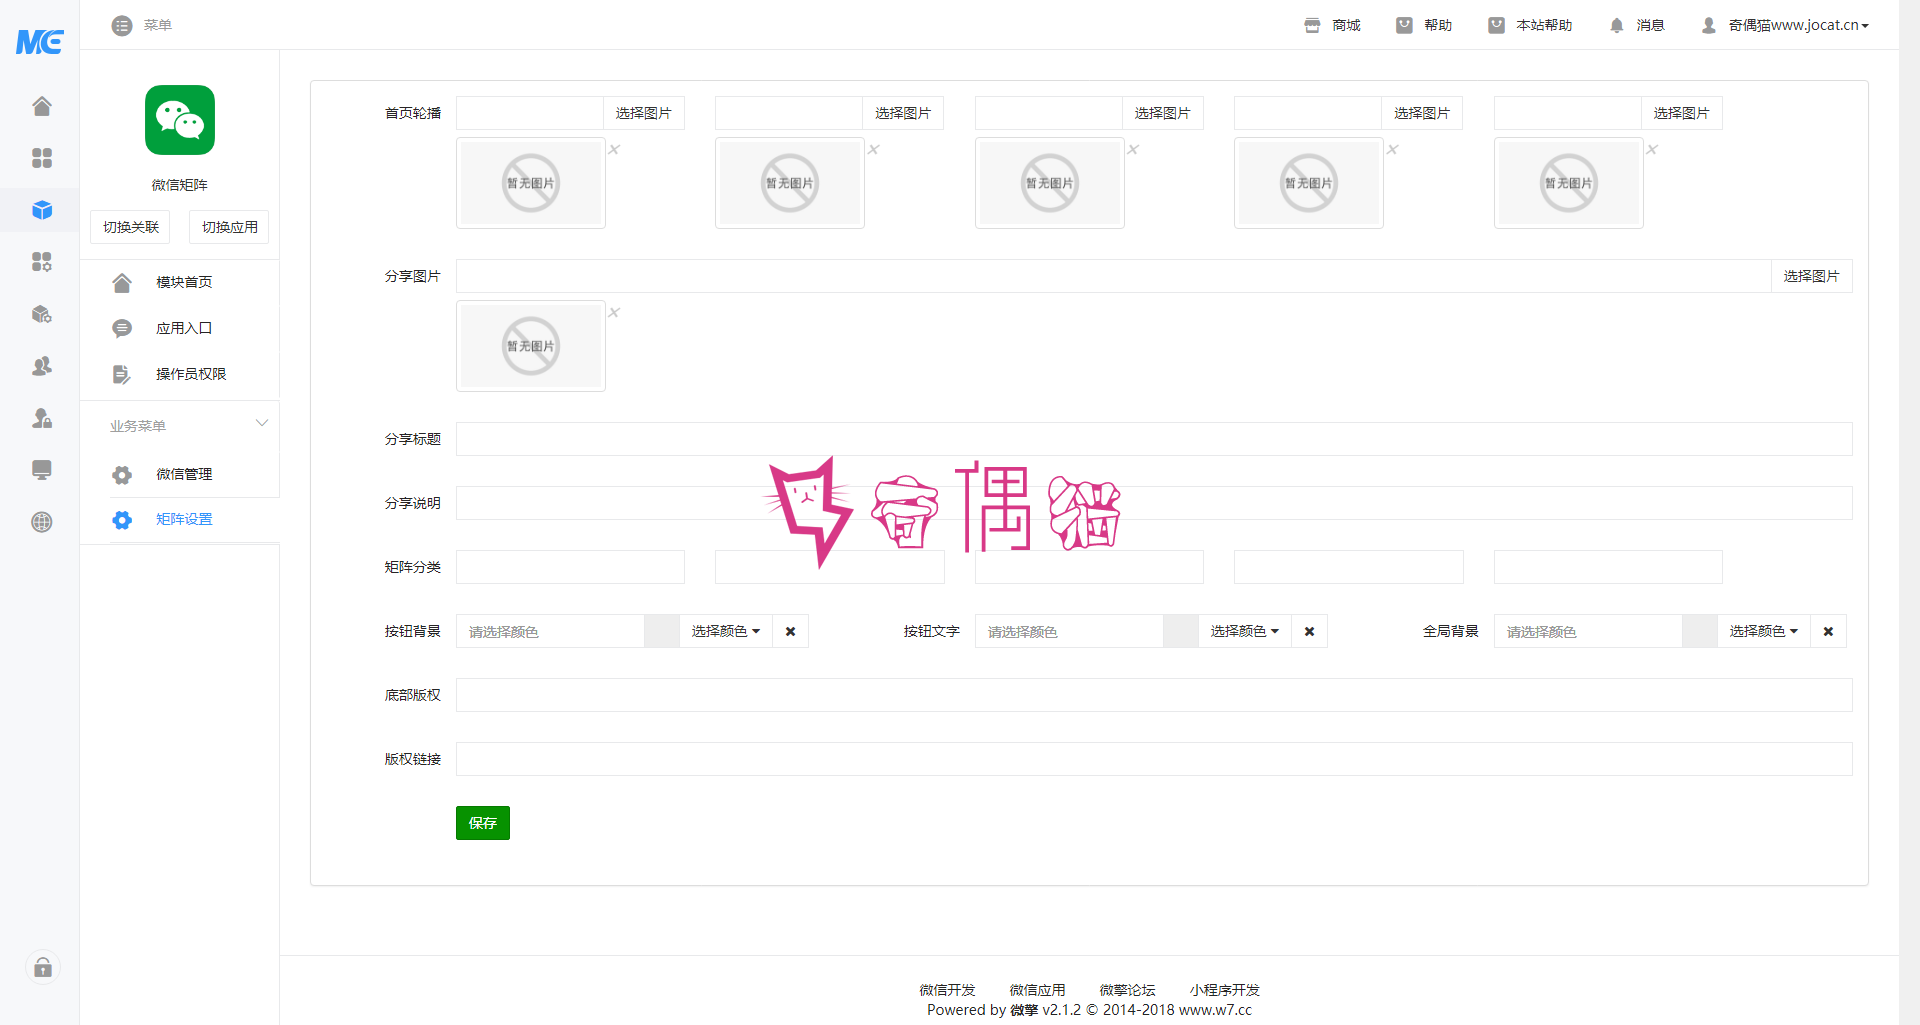Open 微信管理 menu item
This screenshot has width=1920, height=1025.
tap(184, 474)
